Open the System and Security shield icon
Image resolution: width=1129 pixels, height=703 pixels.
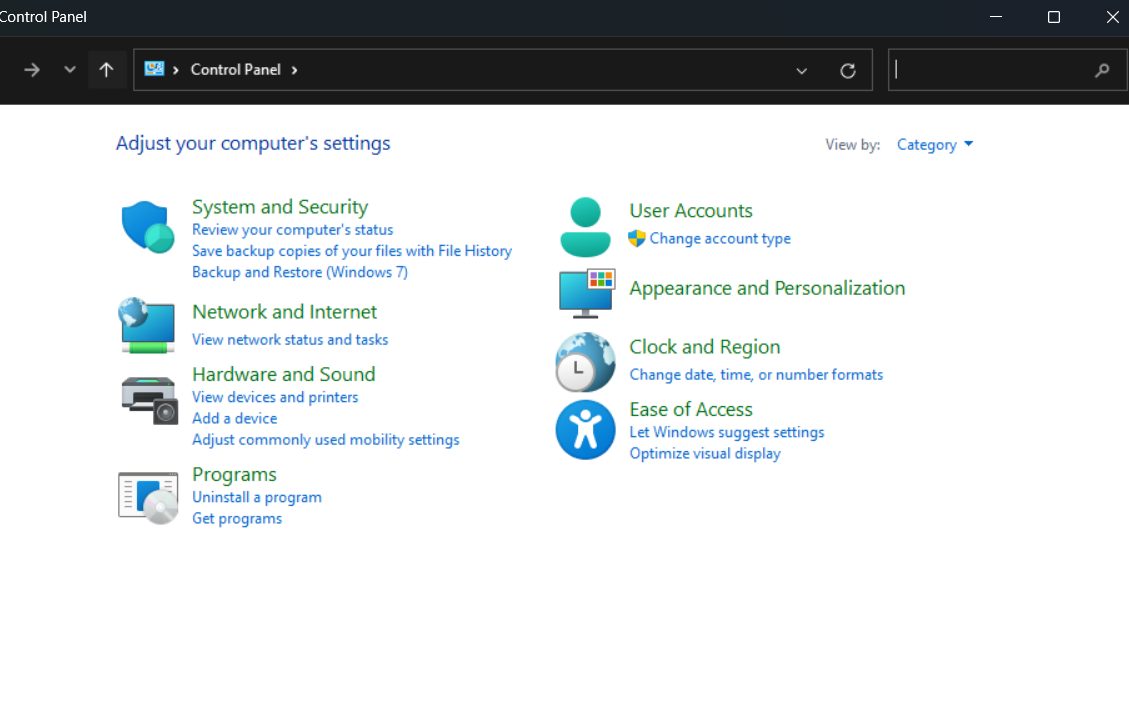(148, 227)
